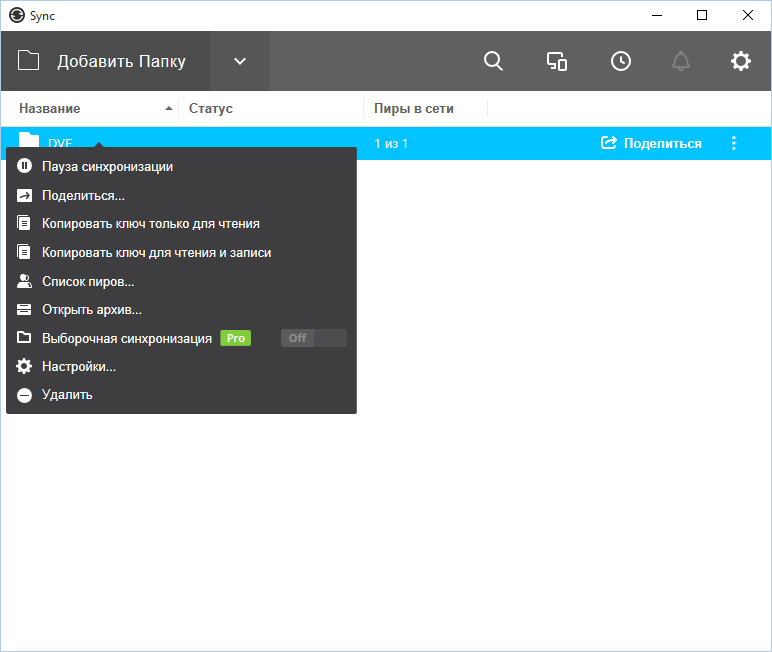772x652 pixels.
Task: Open Список пиров… from context menu
Action: click(x=88, y=282)
